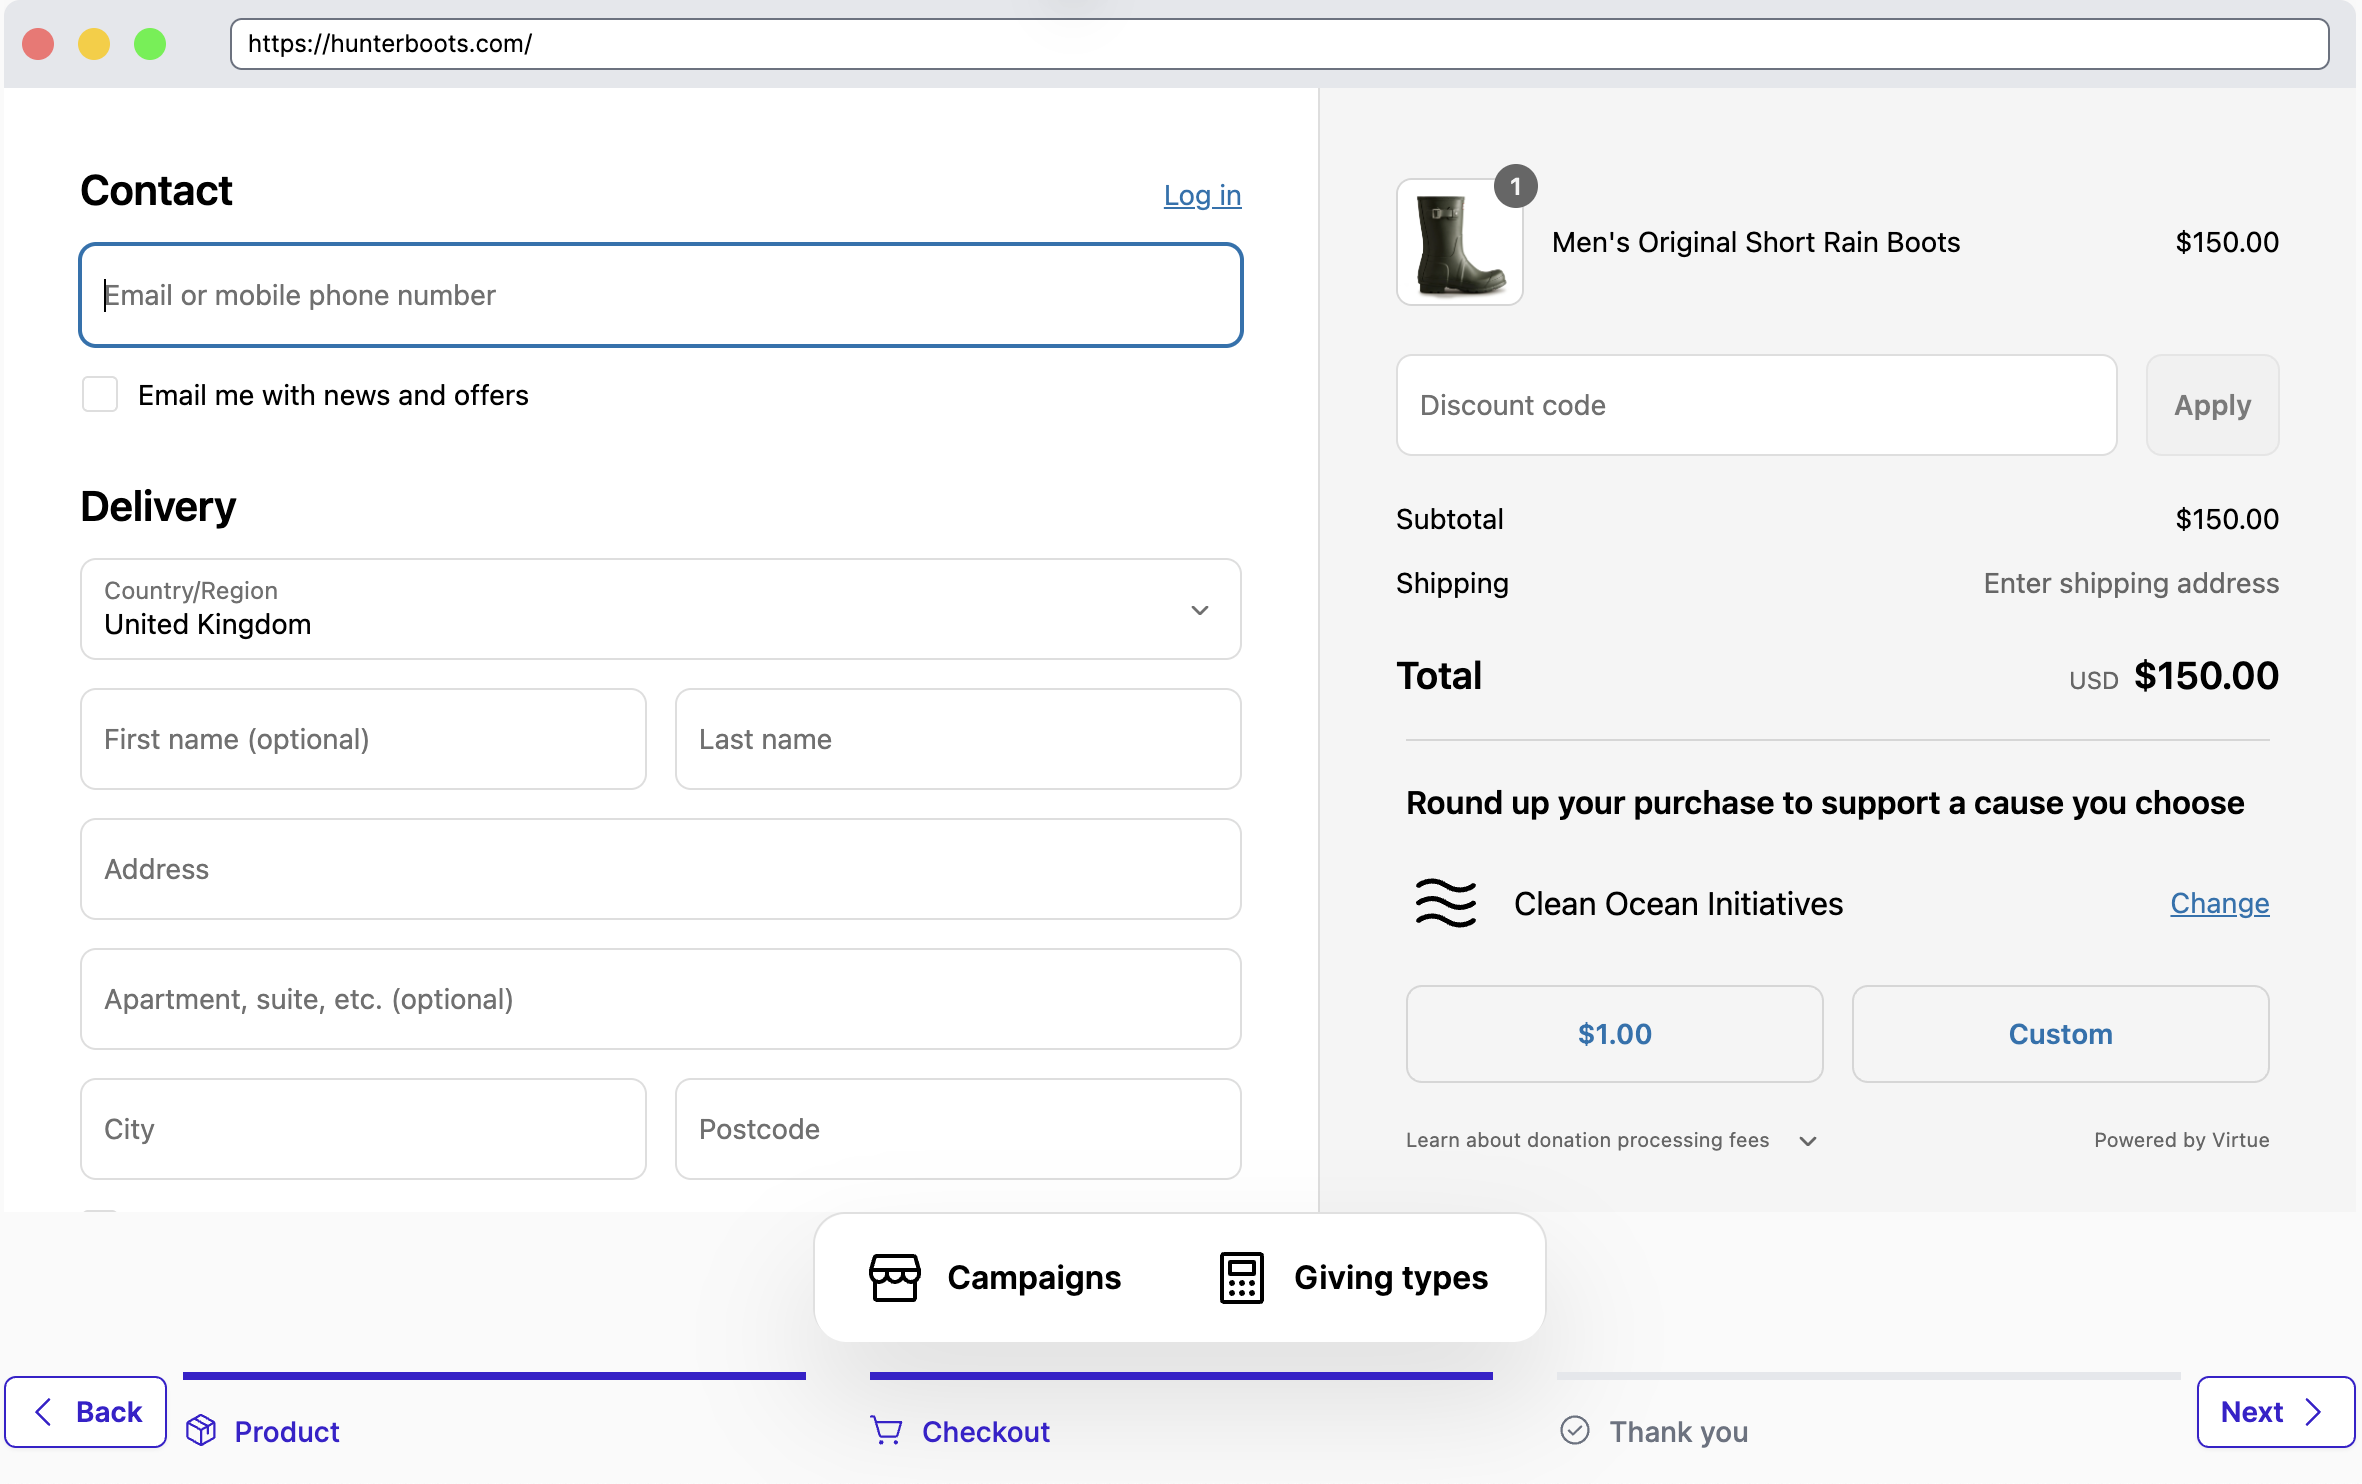Click the Giving types calculator icon
The image size is (2362, 1484).
click(1240, 1277)
